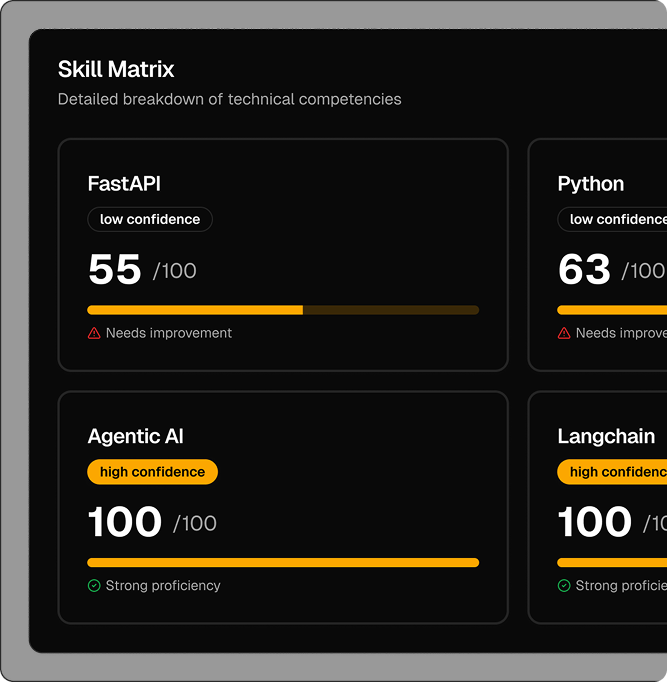Image resolution: width=667 pixels, height=682 pixels.
Task: Click the score 100 in Agentic AI card
Action: tap(125, 522)
